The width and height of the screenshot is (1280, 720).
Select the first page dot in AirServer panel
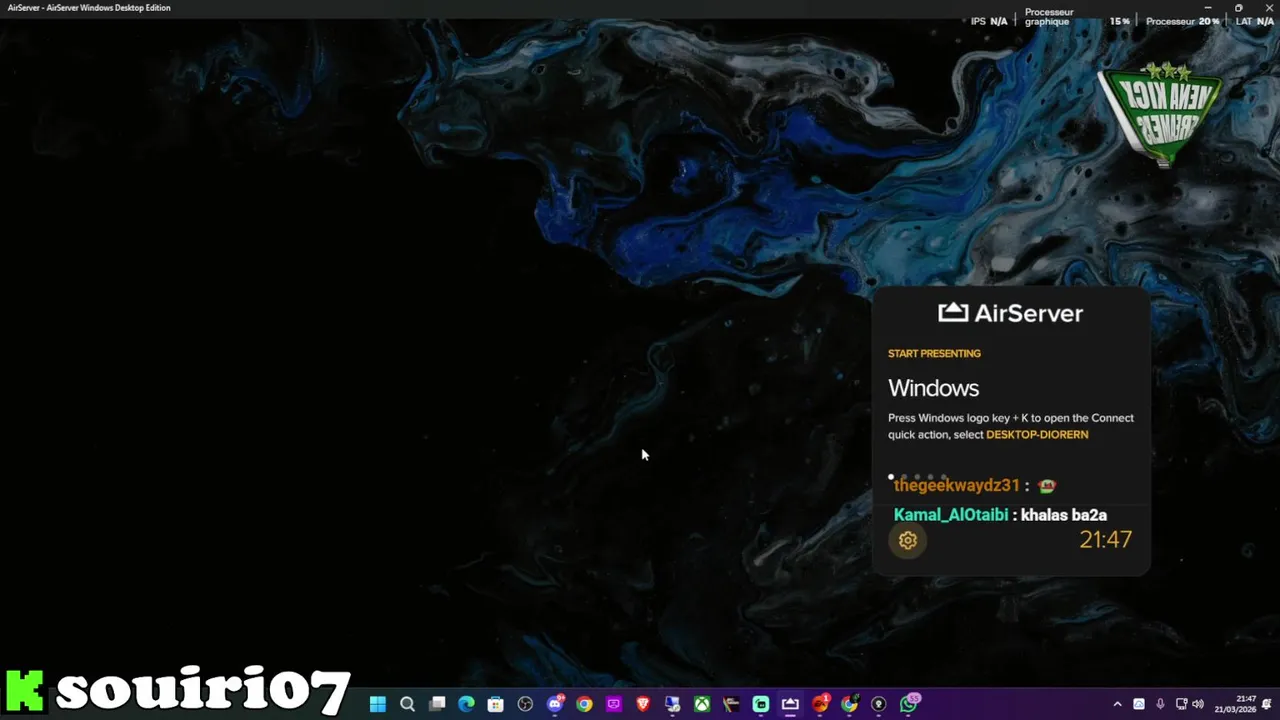click(x=890, y=477)
